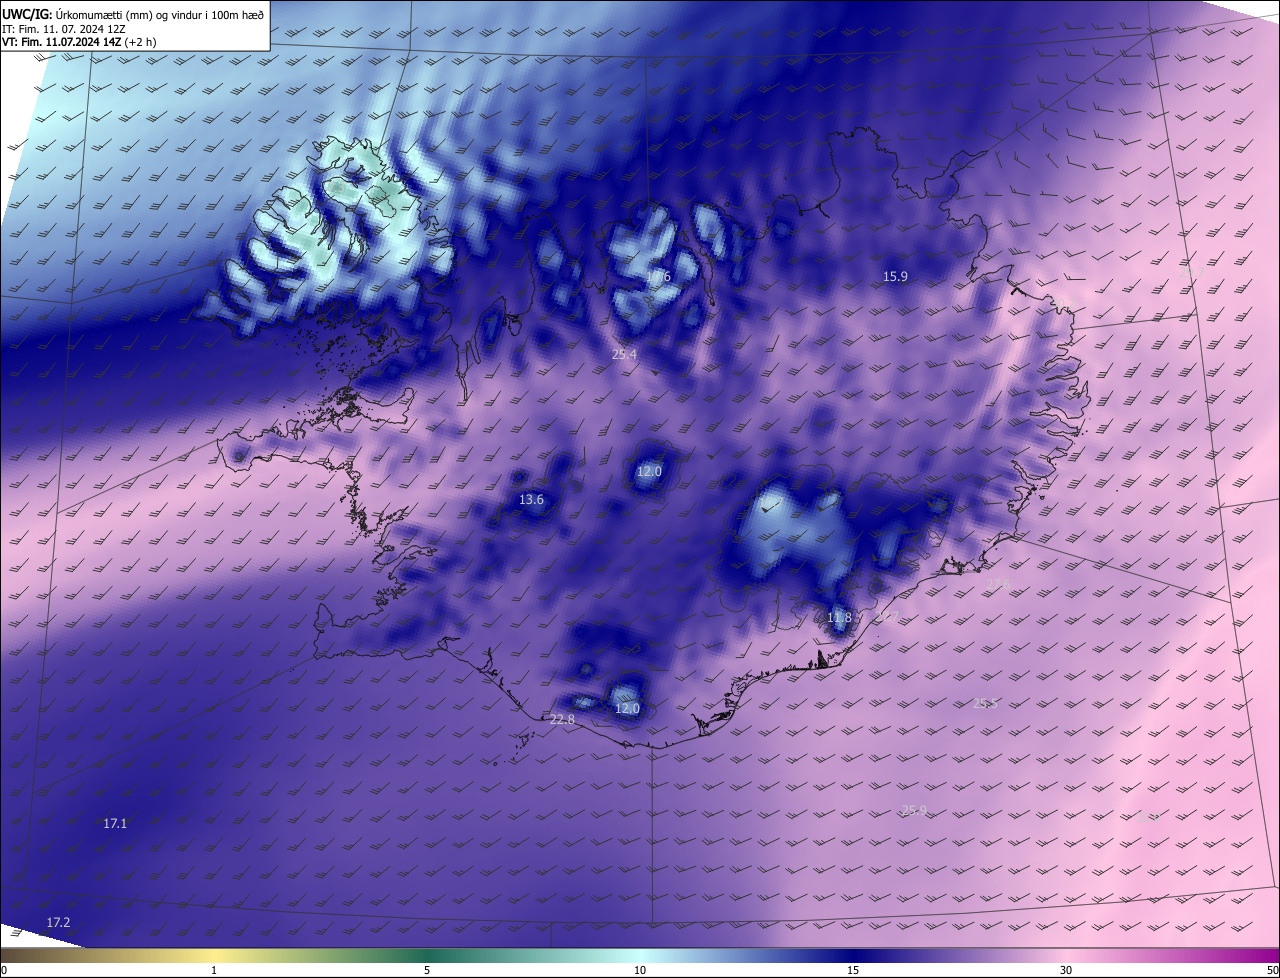Click the 10 tick on the color scale
The width and height of the screenshot is (1280, 978).
click(640, 970)
